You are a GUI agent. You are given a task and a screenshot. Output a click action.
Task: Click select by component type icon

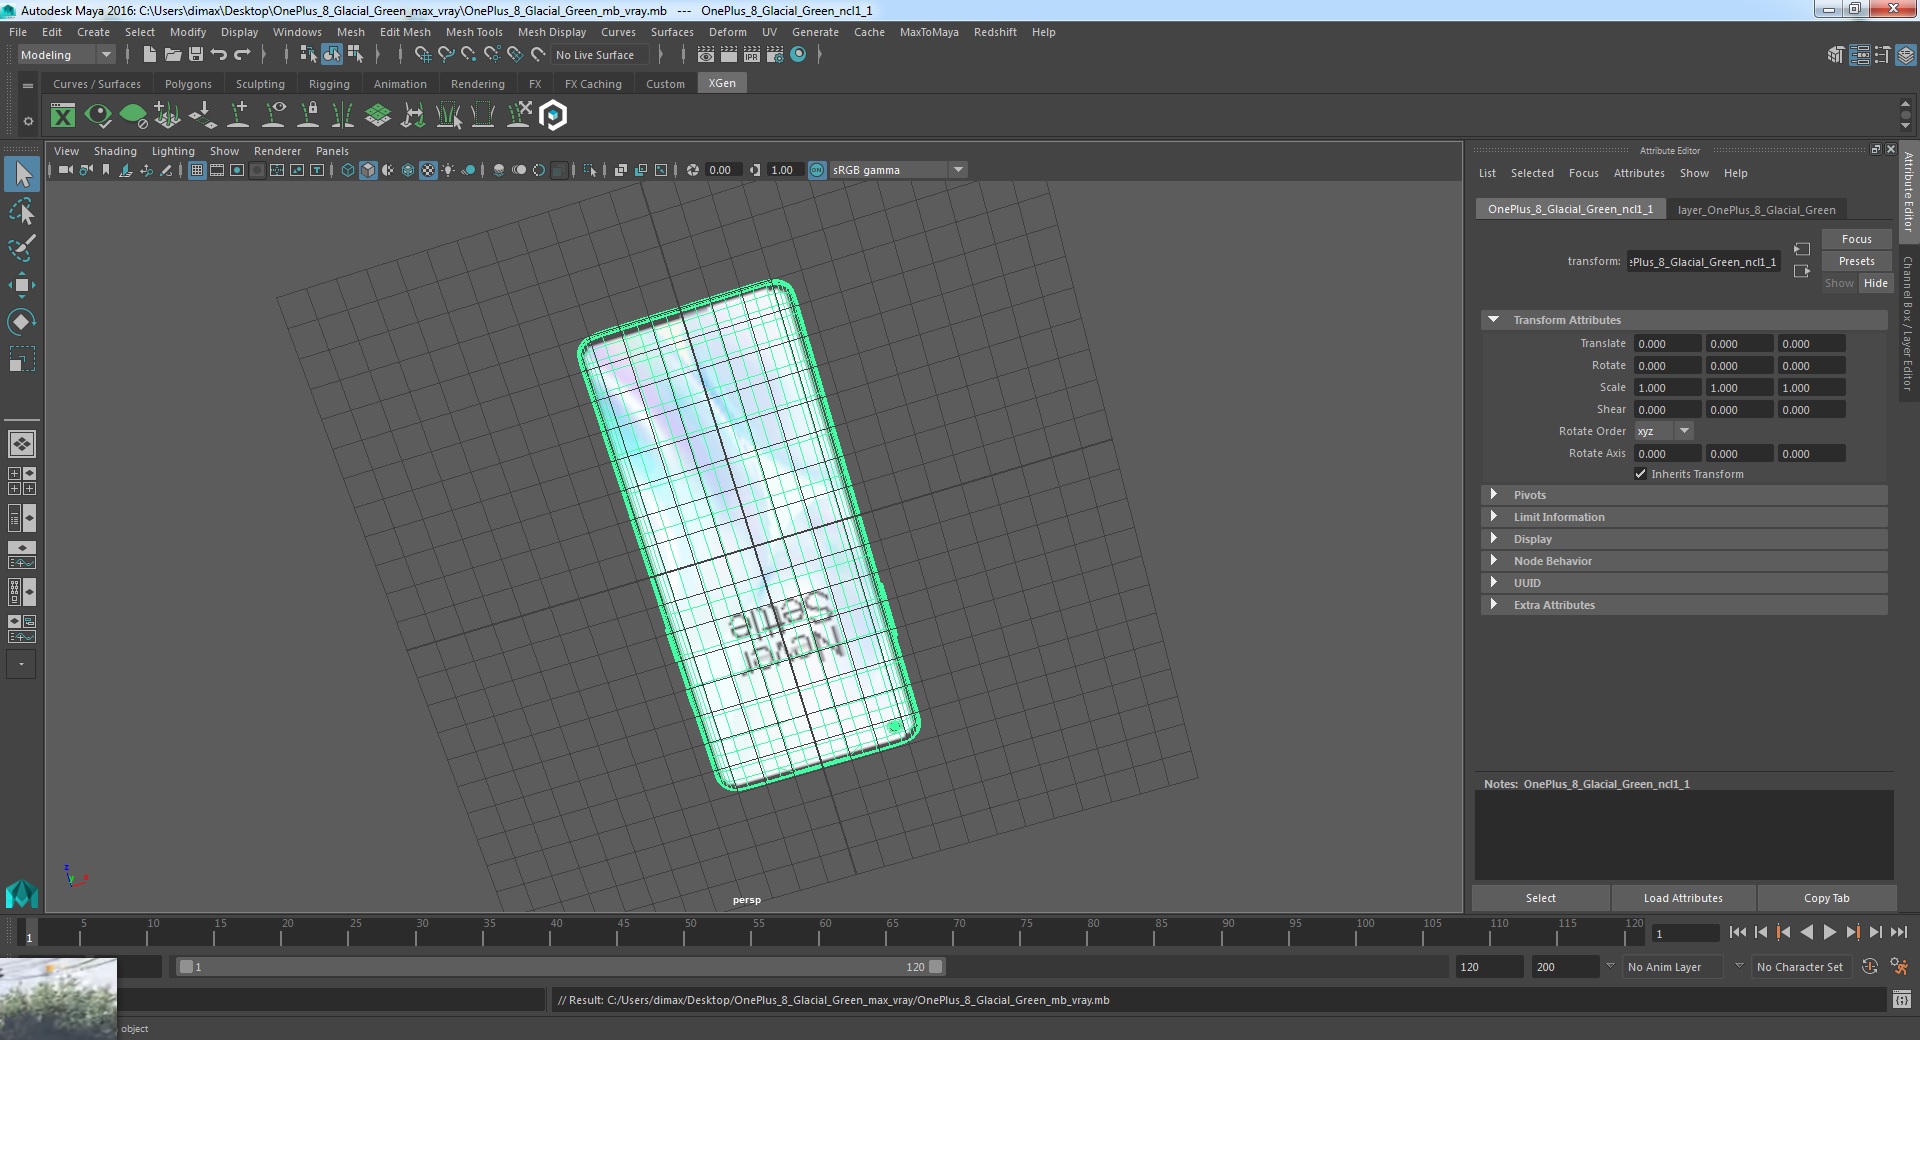354,55
